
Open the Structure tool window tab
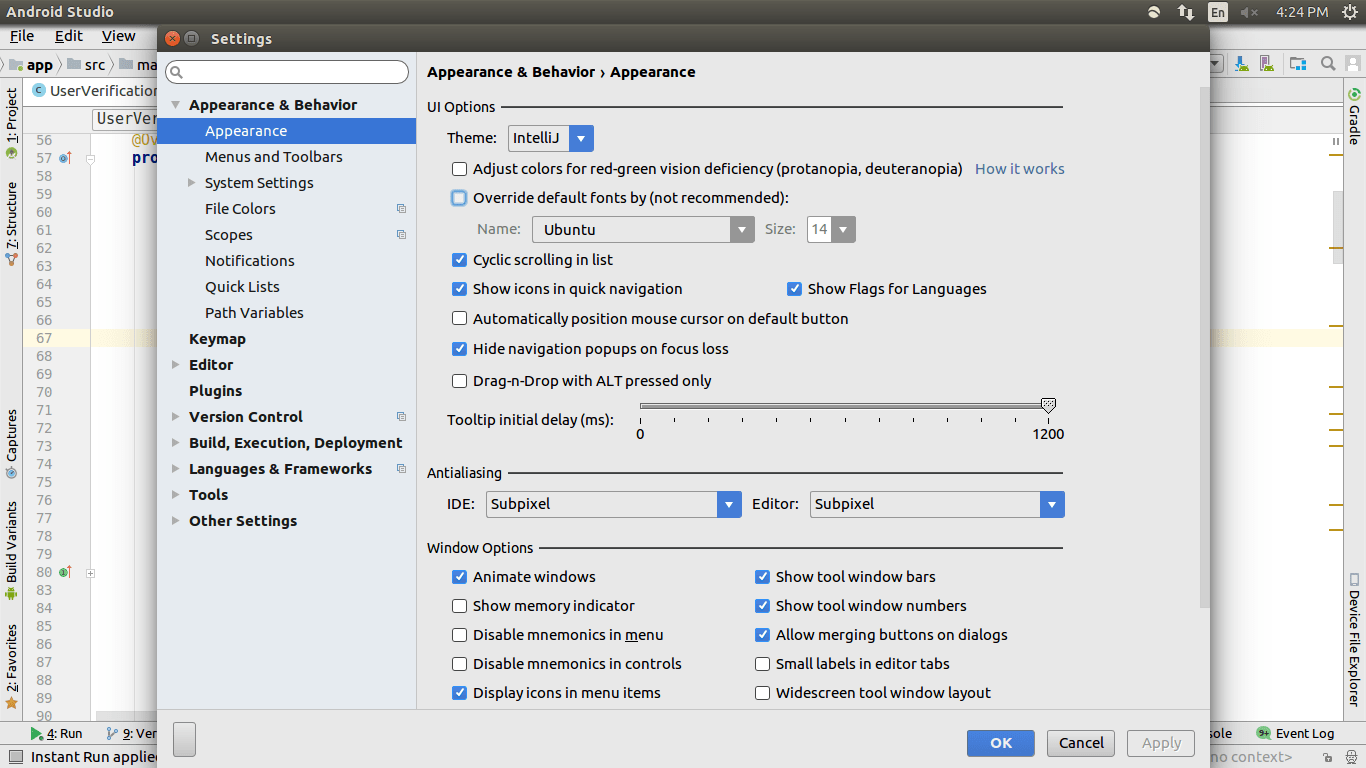(11, 223)
